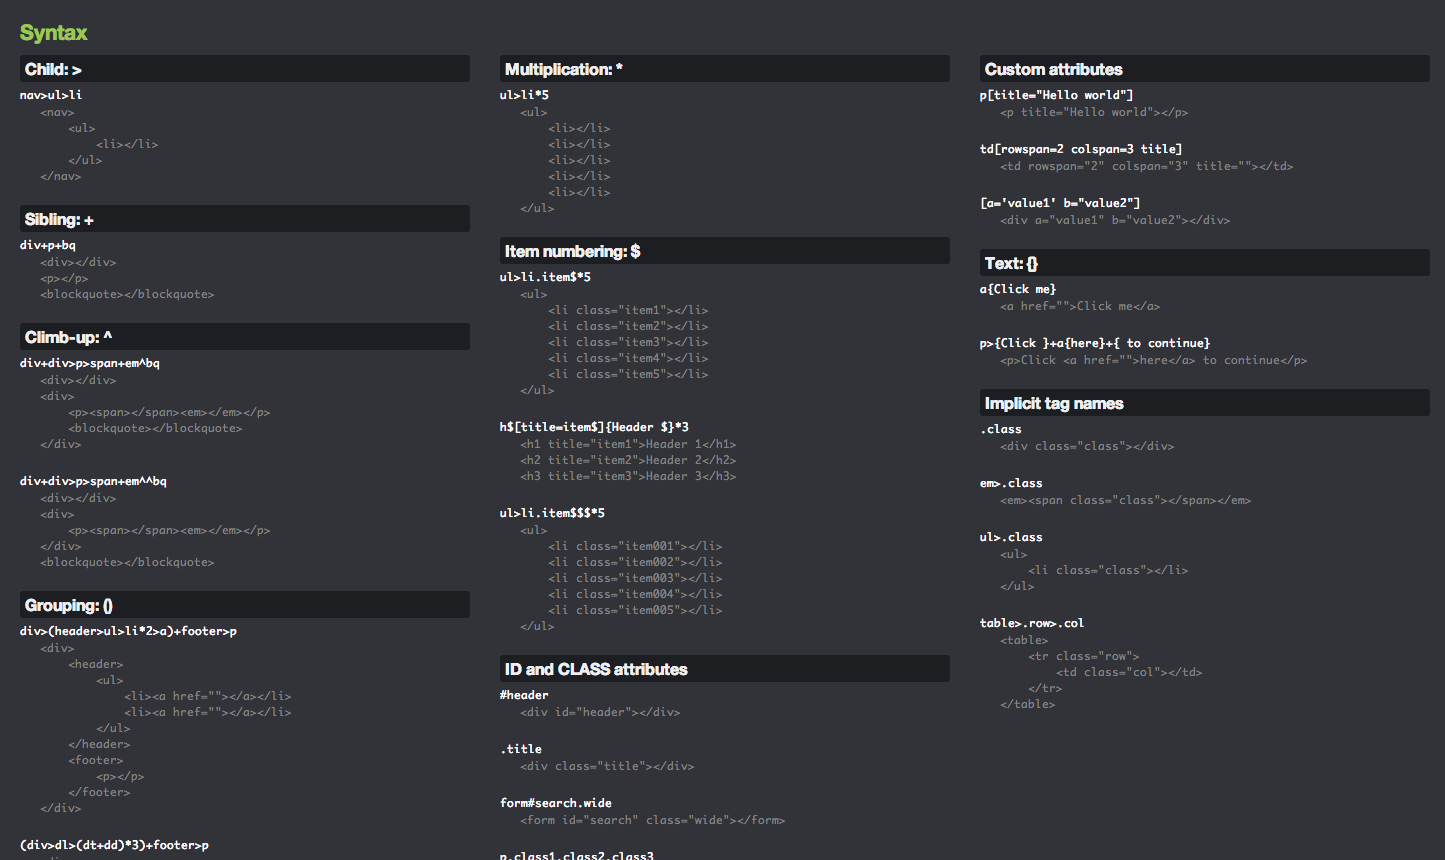This screenshot has width=1445, height=860.
Task: Select the "Child: >" section header
Action: (53, 69)
